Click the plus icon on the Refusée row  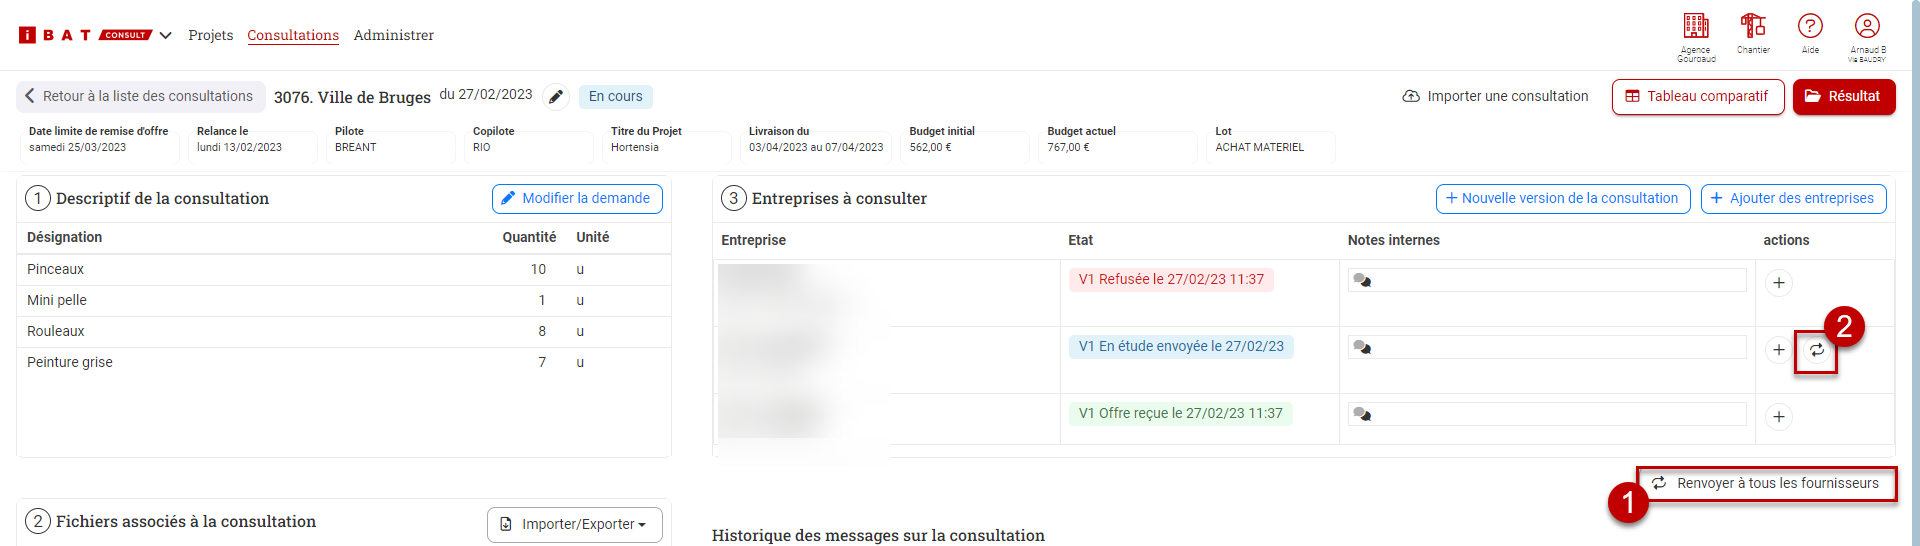coord(1779,283)
